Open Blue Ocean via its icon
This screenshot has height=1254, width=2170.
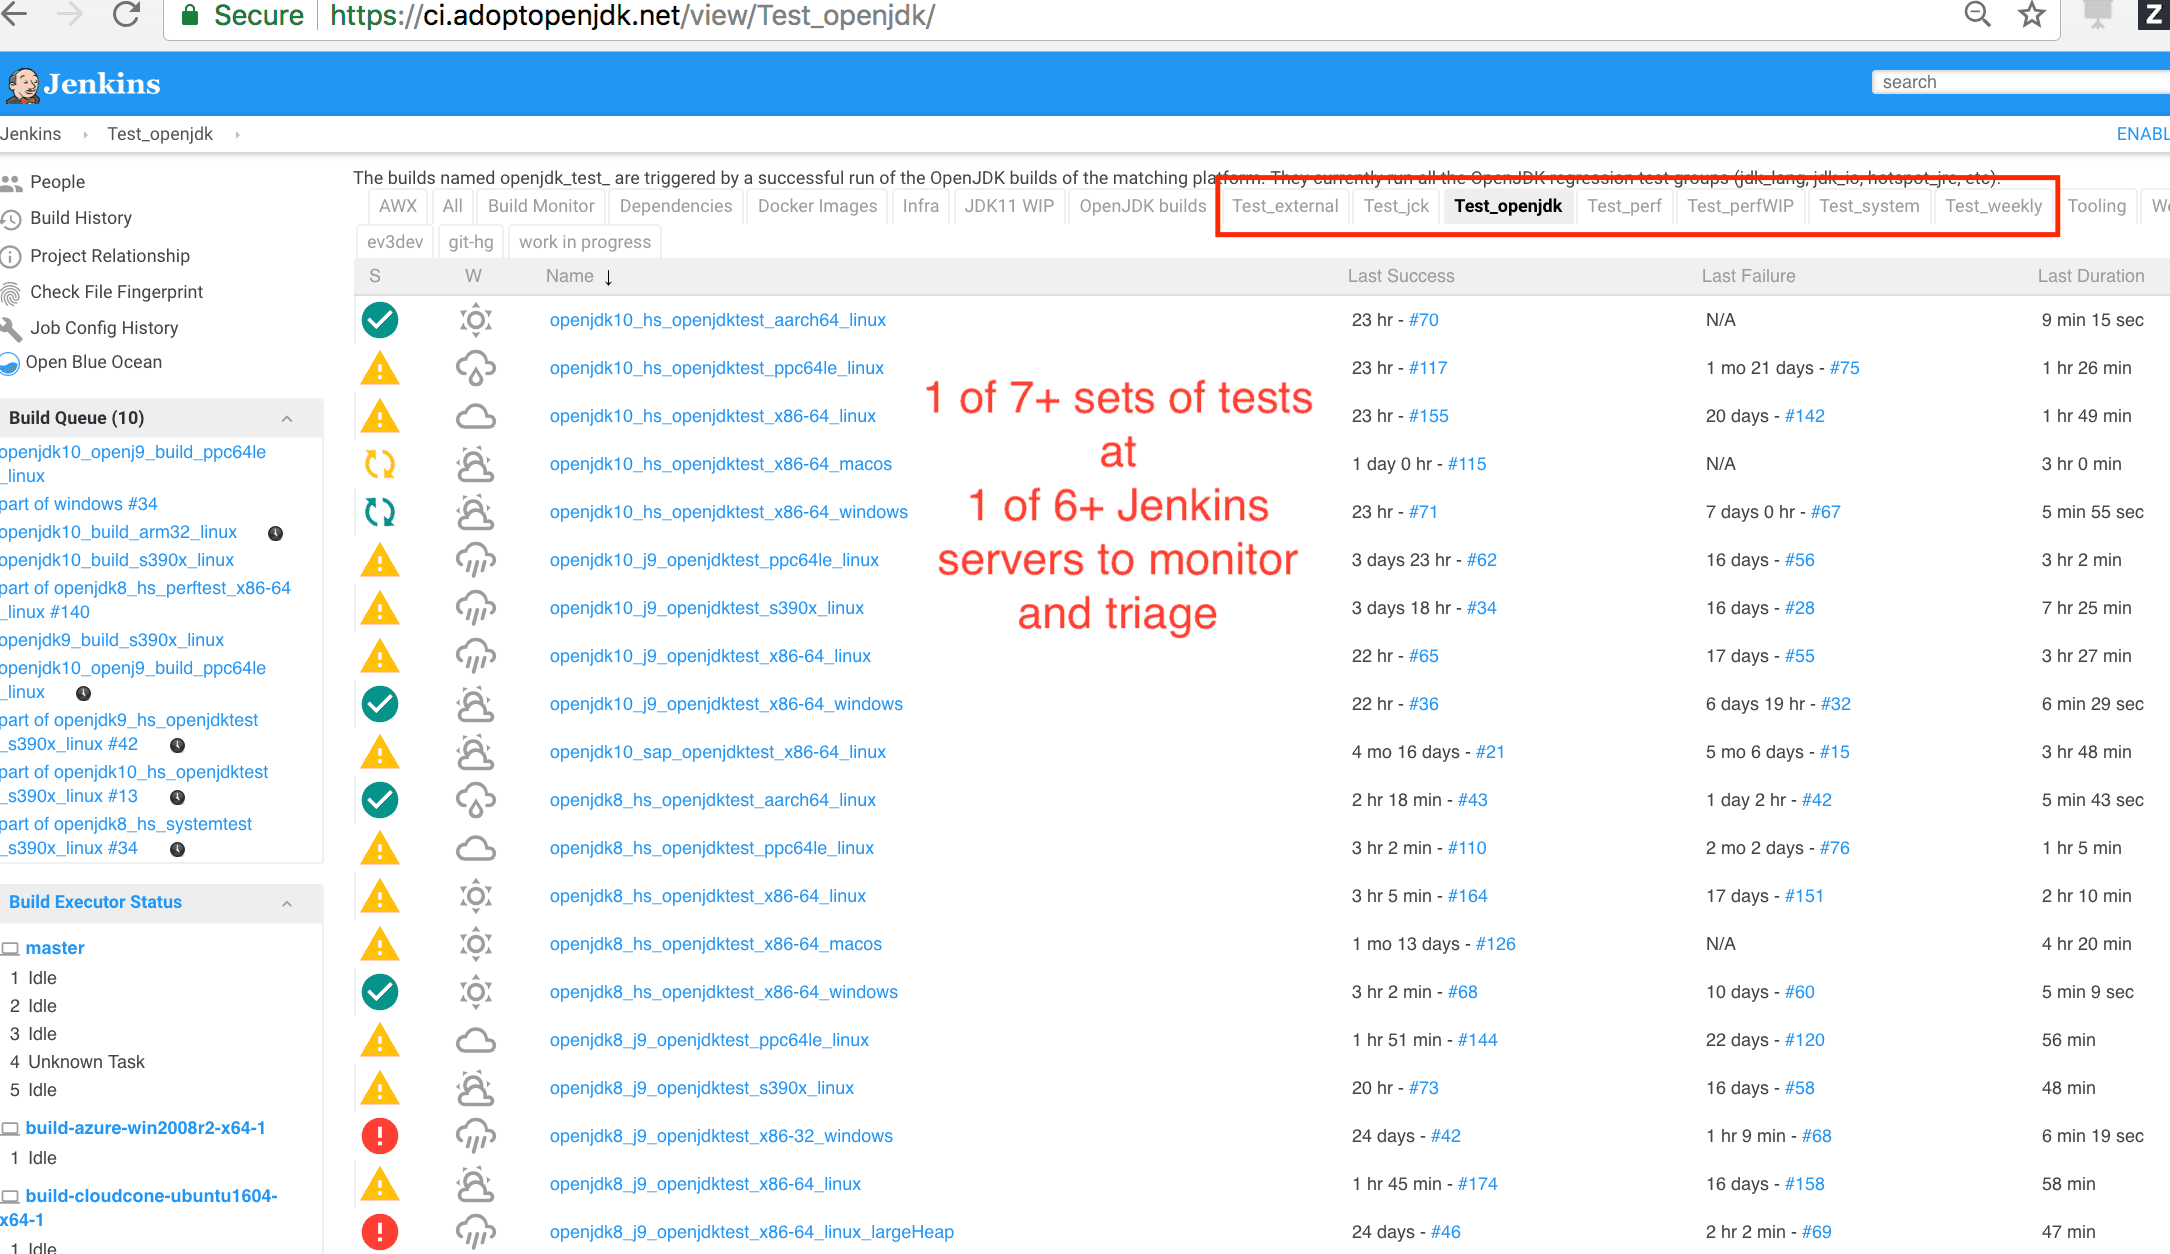pyautogui.click(x=10, y=363)
